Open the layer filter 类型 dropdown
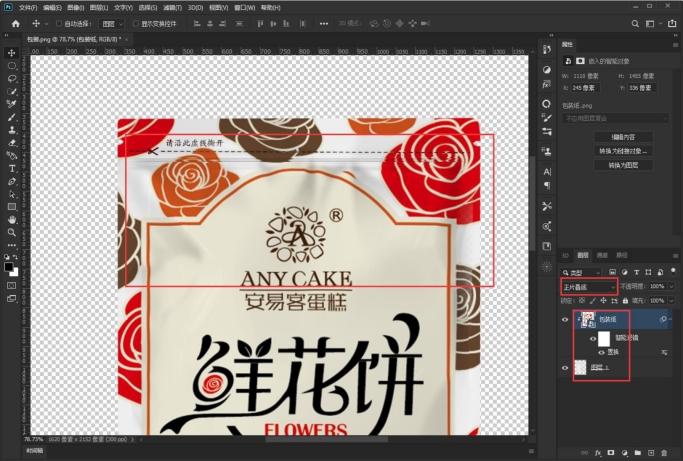683x461 pixels. pos(581,272)
